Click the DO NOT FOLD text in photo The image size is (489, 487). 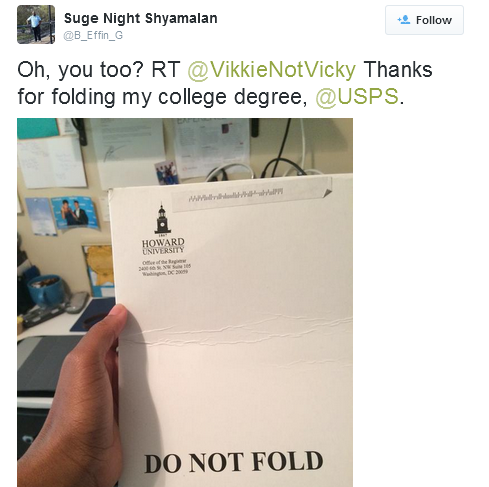pos(234,462)
